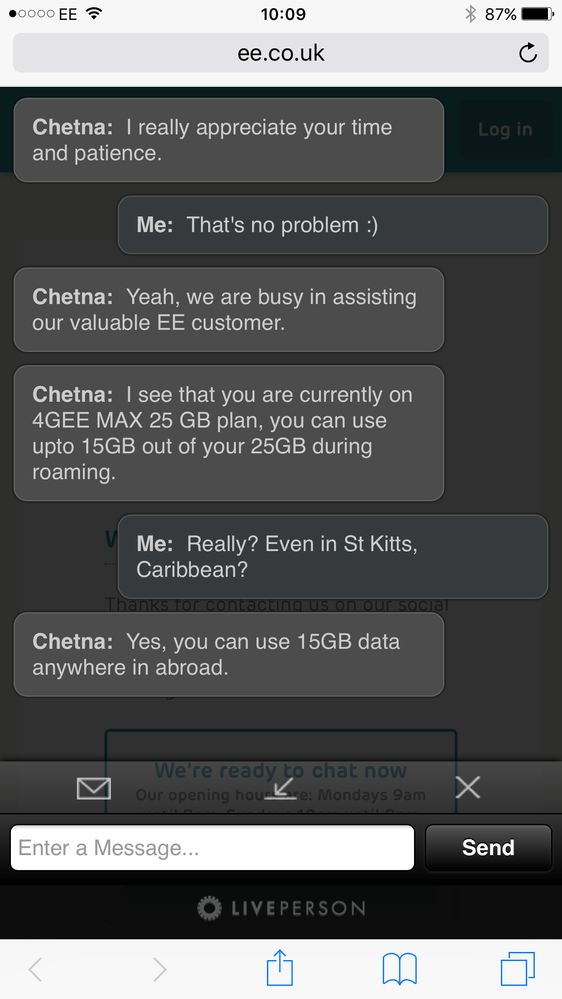Viewport: 562px width, 999px height.
Task: Tap Chetna's "15GB data anywhere" reply
Action: click(x=229, y=654)
